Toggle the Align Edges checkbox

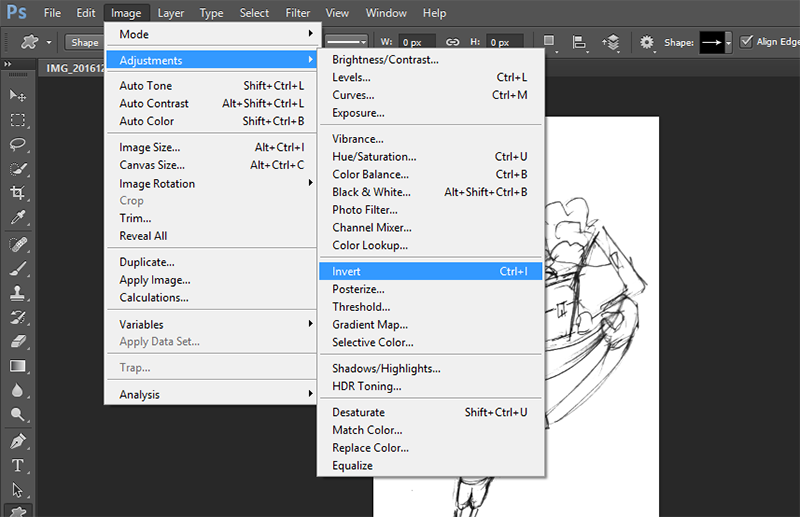tap(746, 41)
